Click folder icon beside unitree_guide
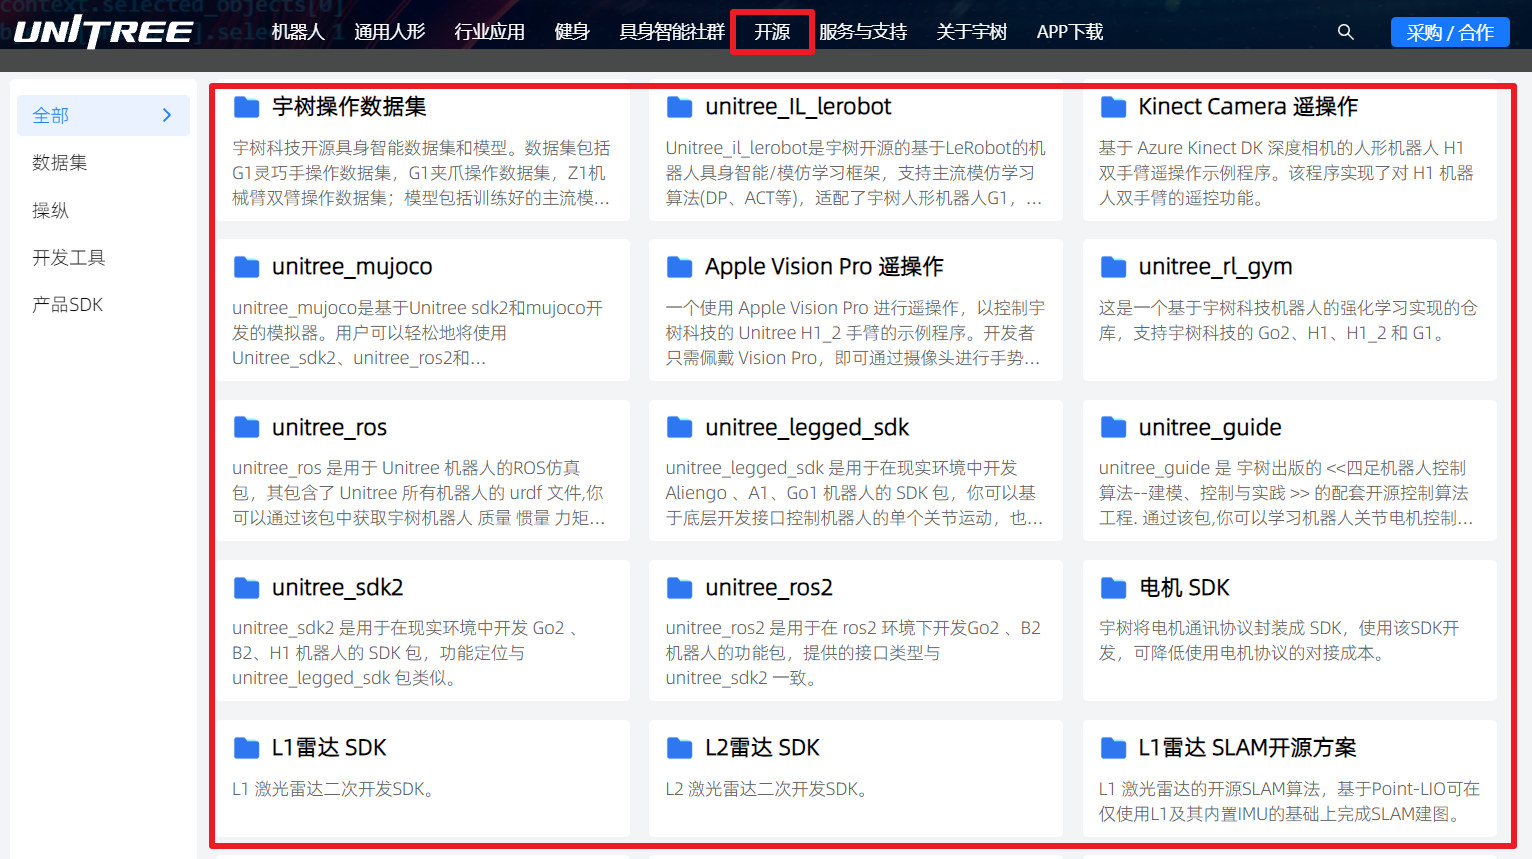Viewport: 1532px width, 859px height. pos(1113,428)
